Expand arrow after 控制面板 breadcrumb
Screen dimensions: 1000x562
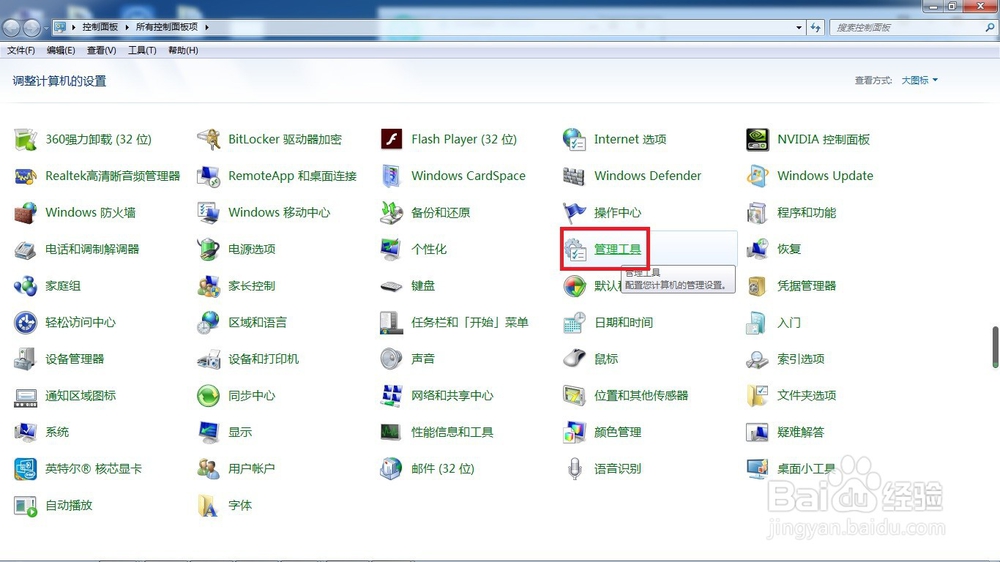(x=127, y=27)
